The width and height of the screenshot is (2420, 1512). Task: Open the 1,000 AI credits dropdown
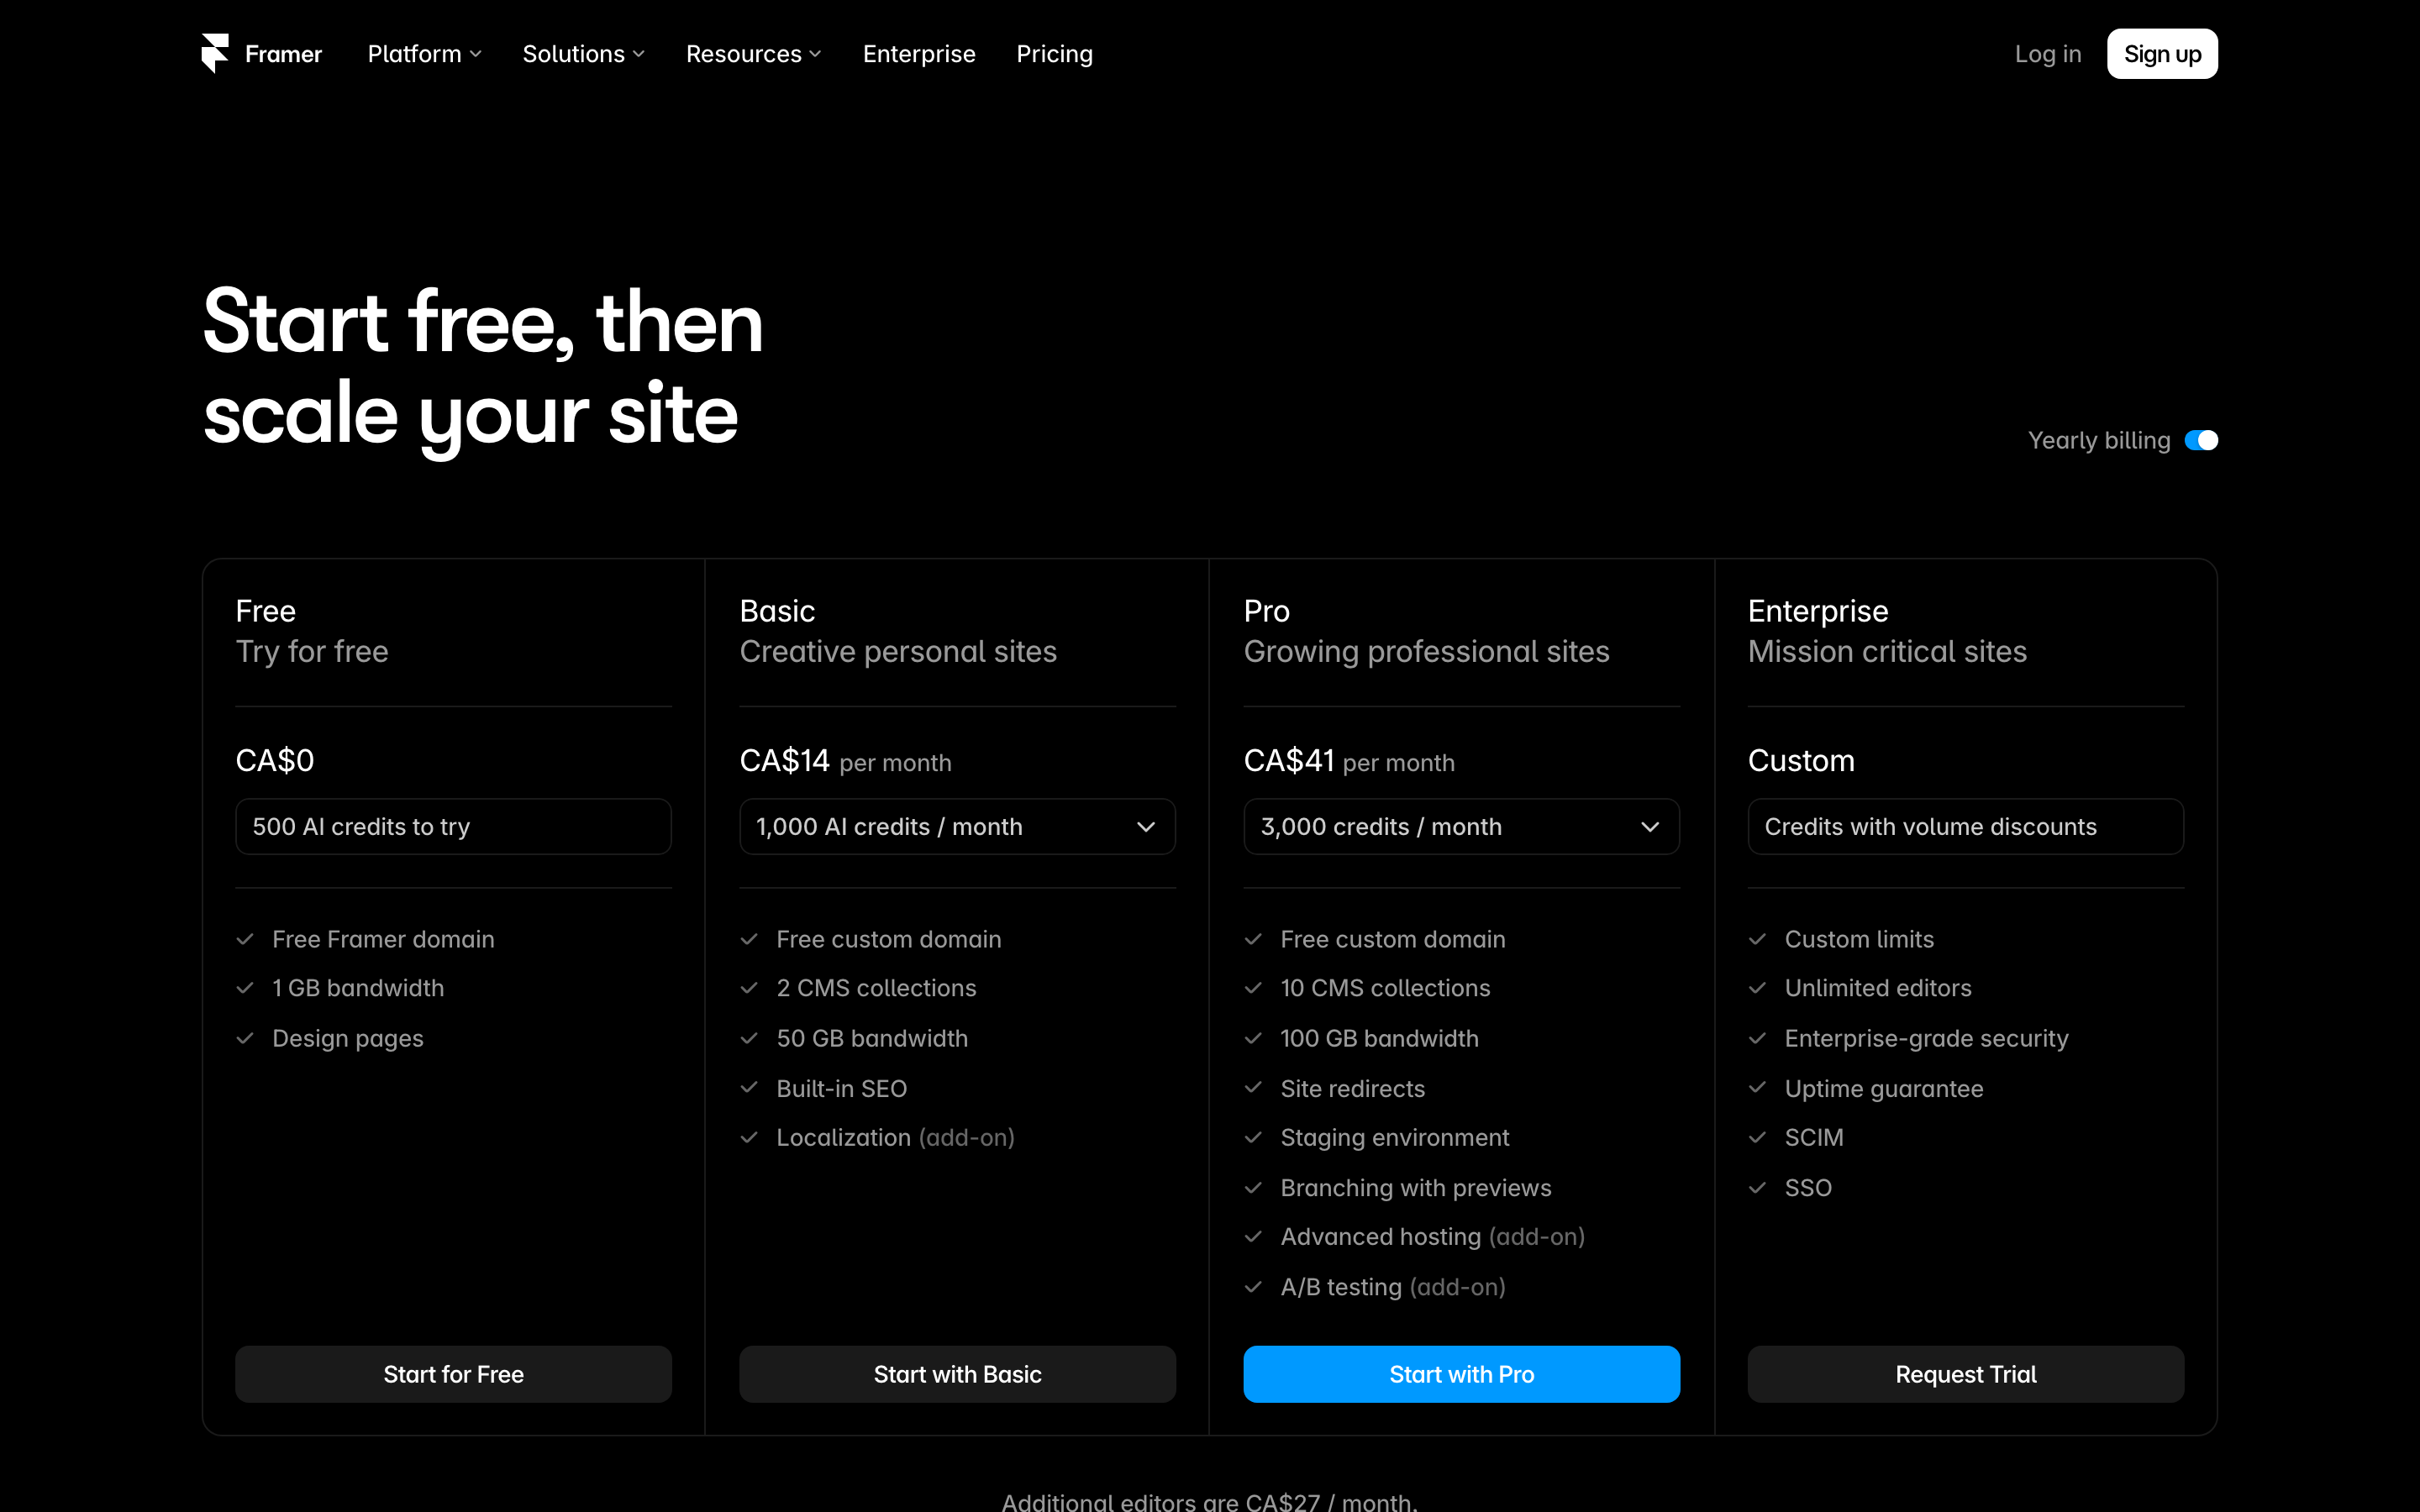[957, 826]
